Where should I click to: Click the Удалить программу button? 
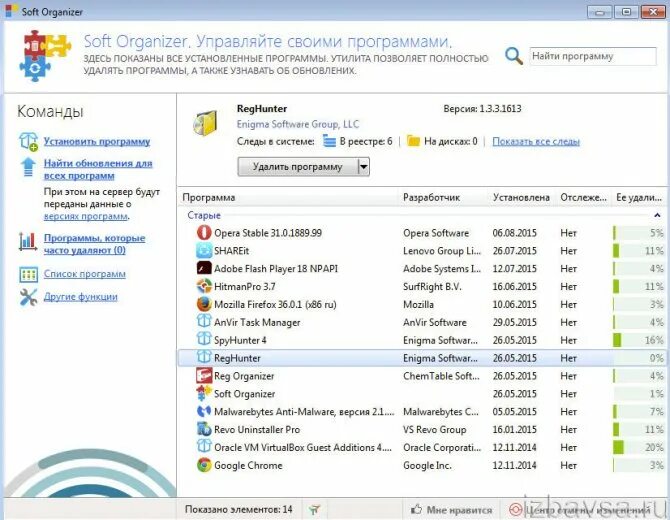[x=297, y=167]
